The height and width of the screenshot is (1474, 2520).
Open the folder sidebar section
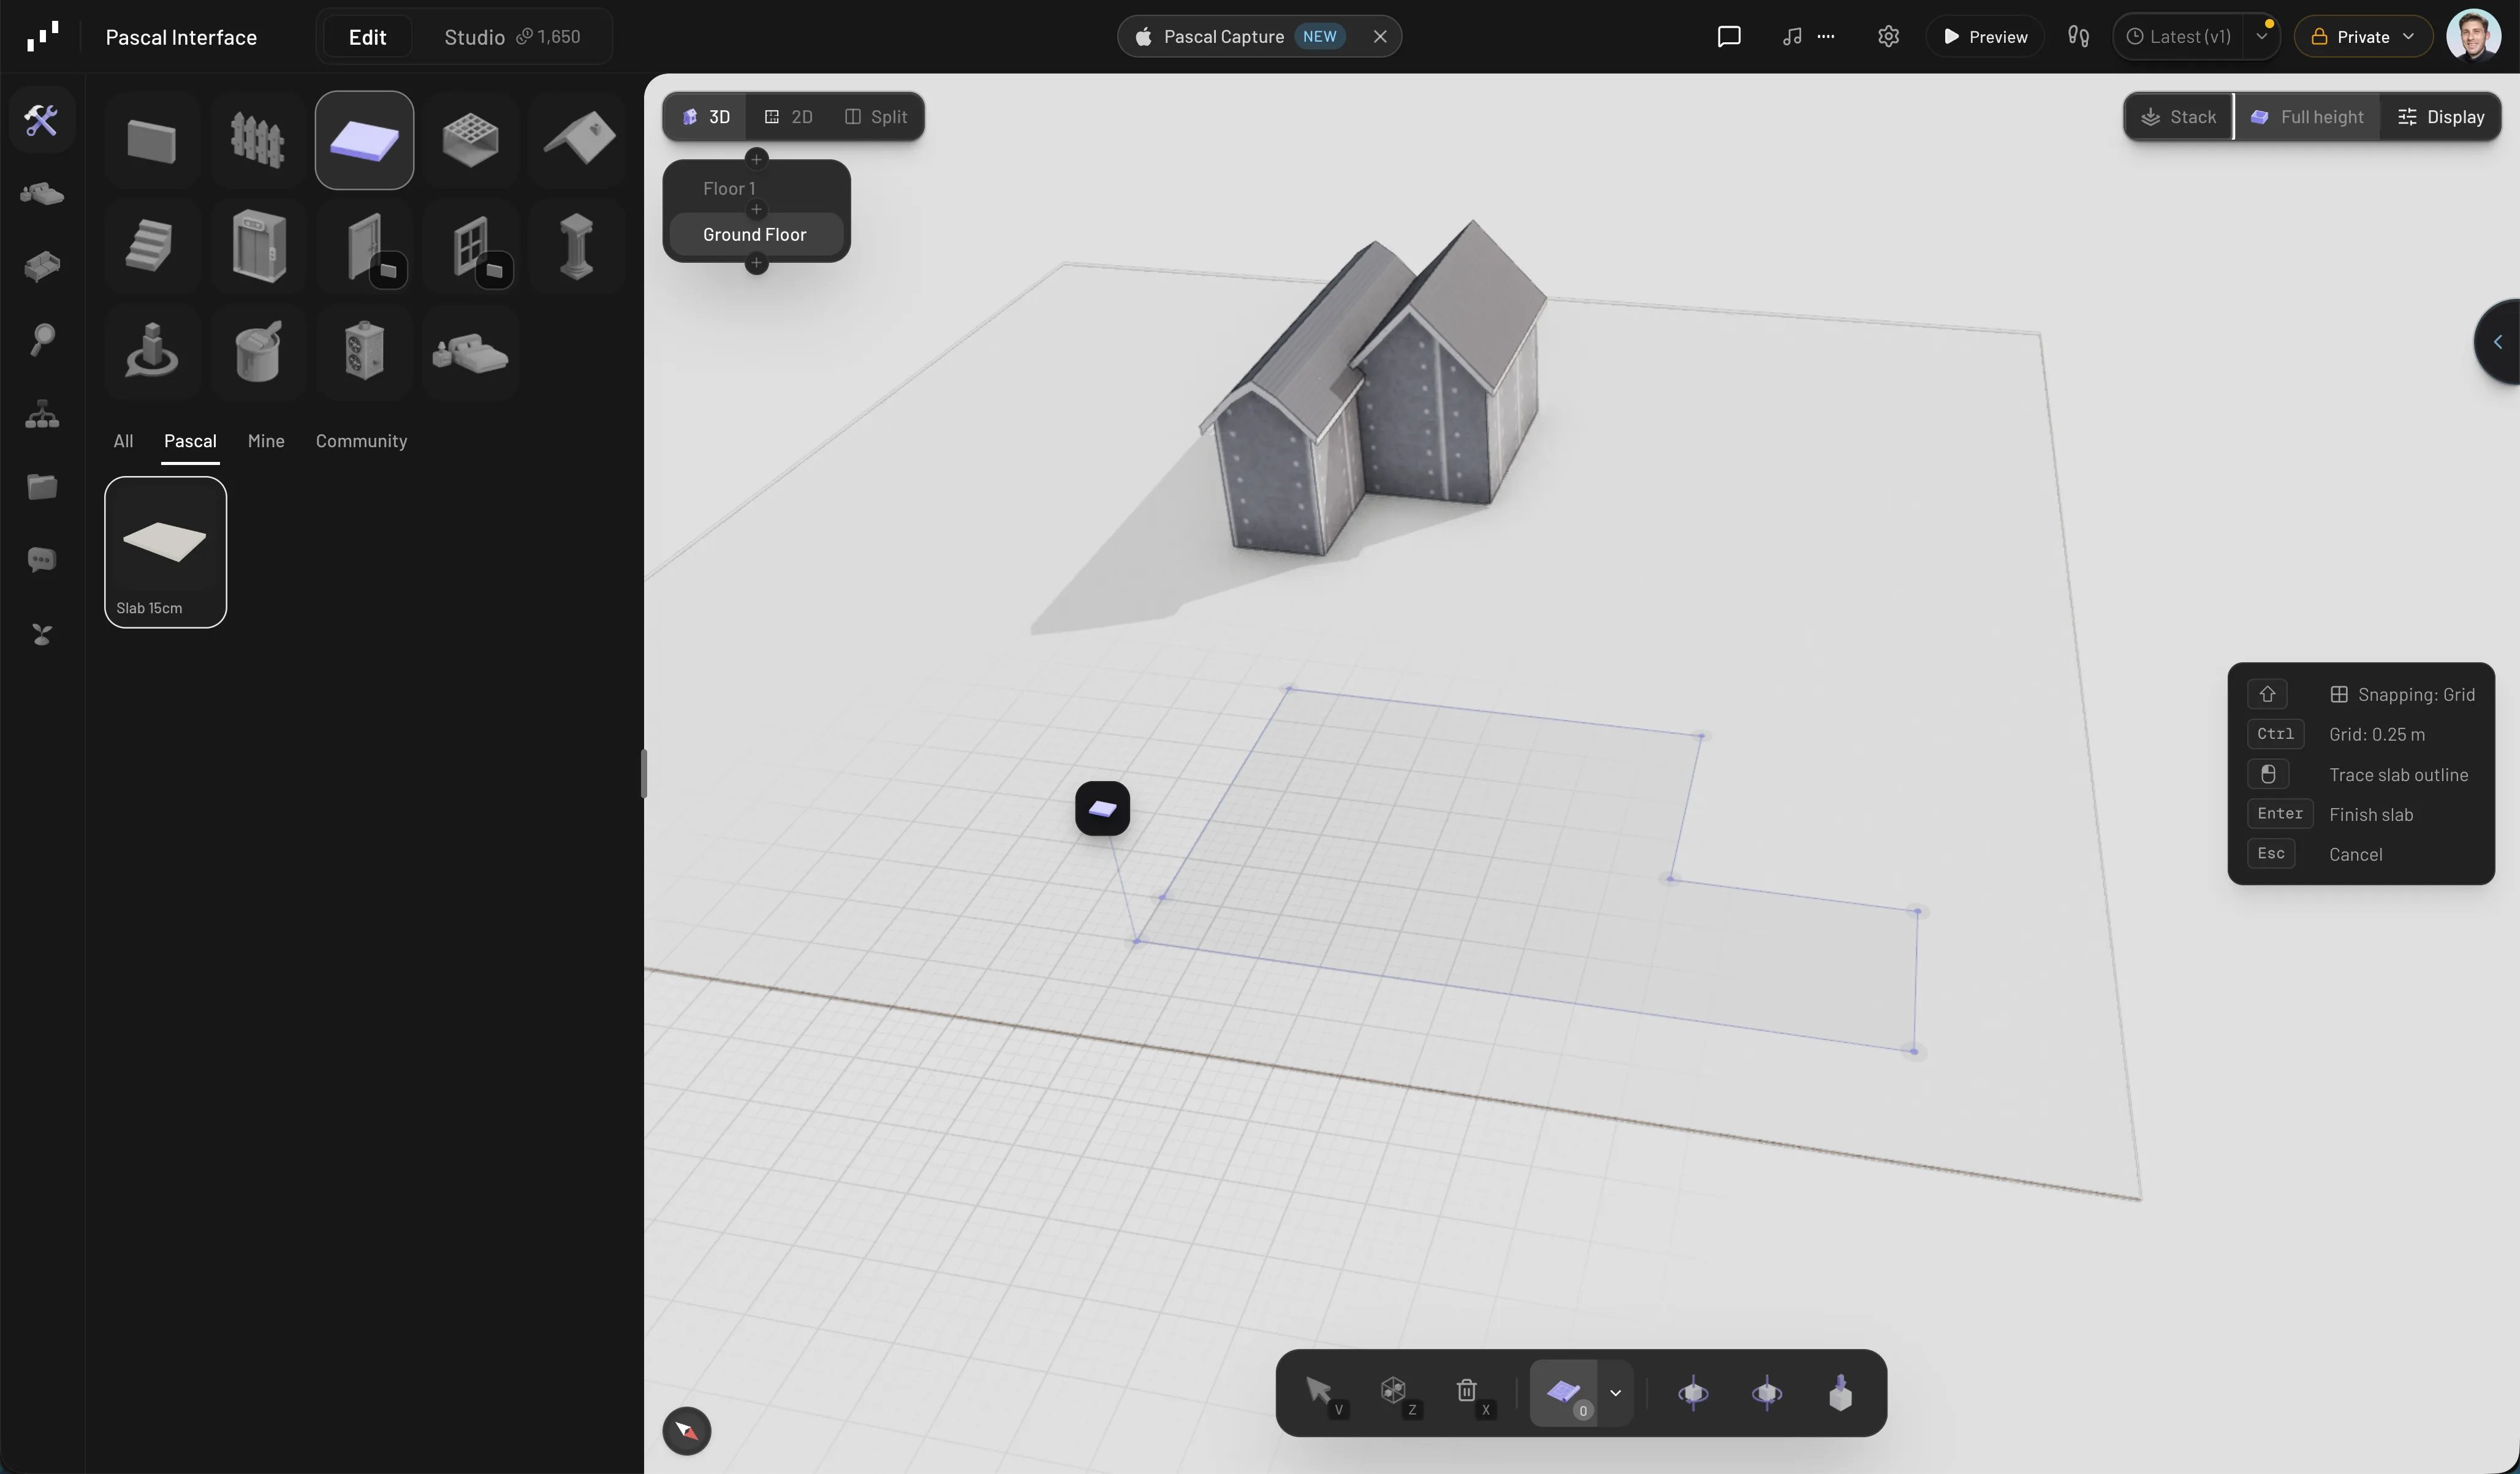tap(42, 487)
